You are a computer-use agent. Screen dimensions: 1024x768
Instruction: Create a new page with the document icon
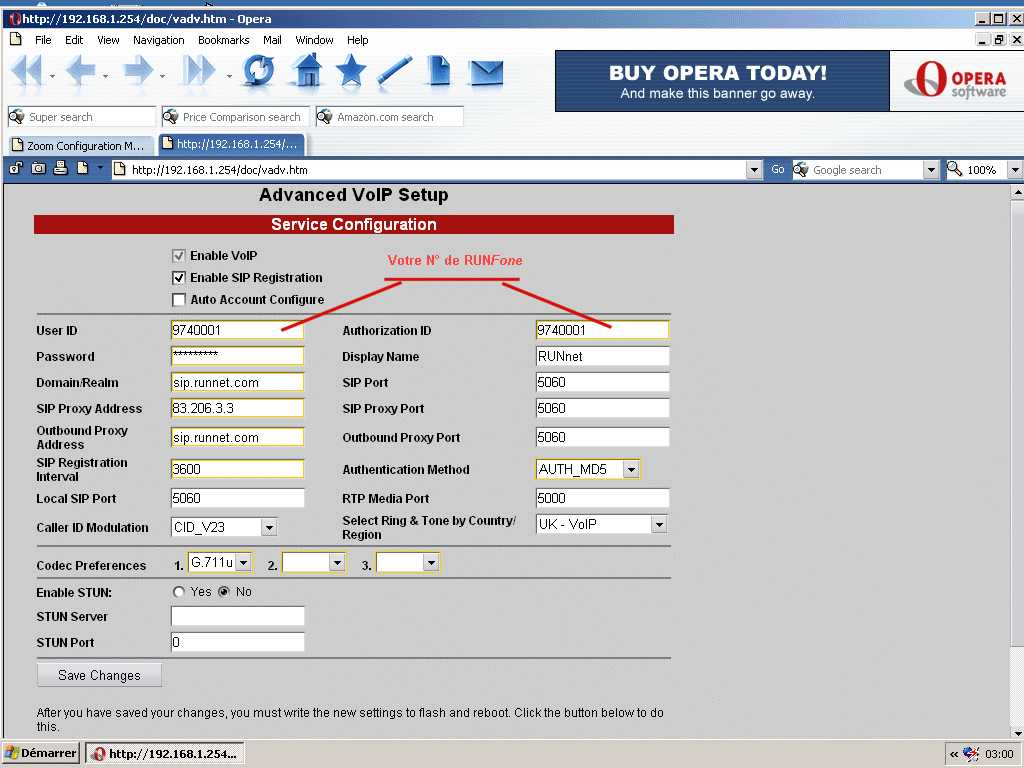click(x=439, y=71)
